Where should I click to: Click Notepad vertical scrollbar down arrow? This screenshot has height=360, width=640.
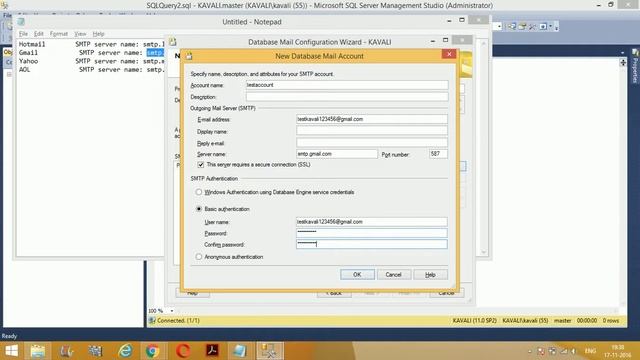[484, 252]
